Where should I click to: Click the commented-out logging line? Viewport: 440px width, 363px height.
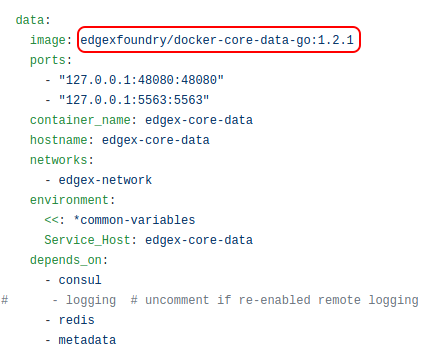point(210,300)
